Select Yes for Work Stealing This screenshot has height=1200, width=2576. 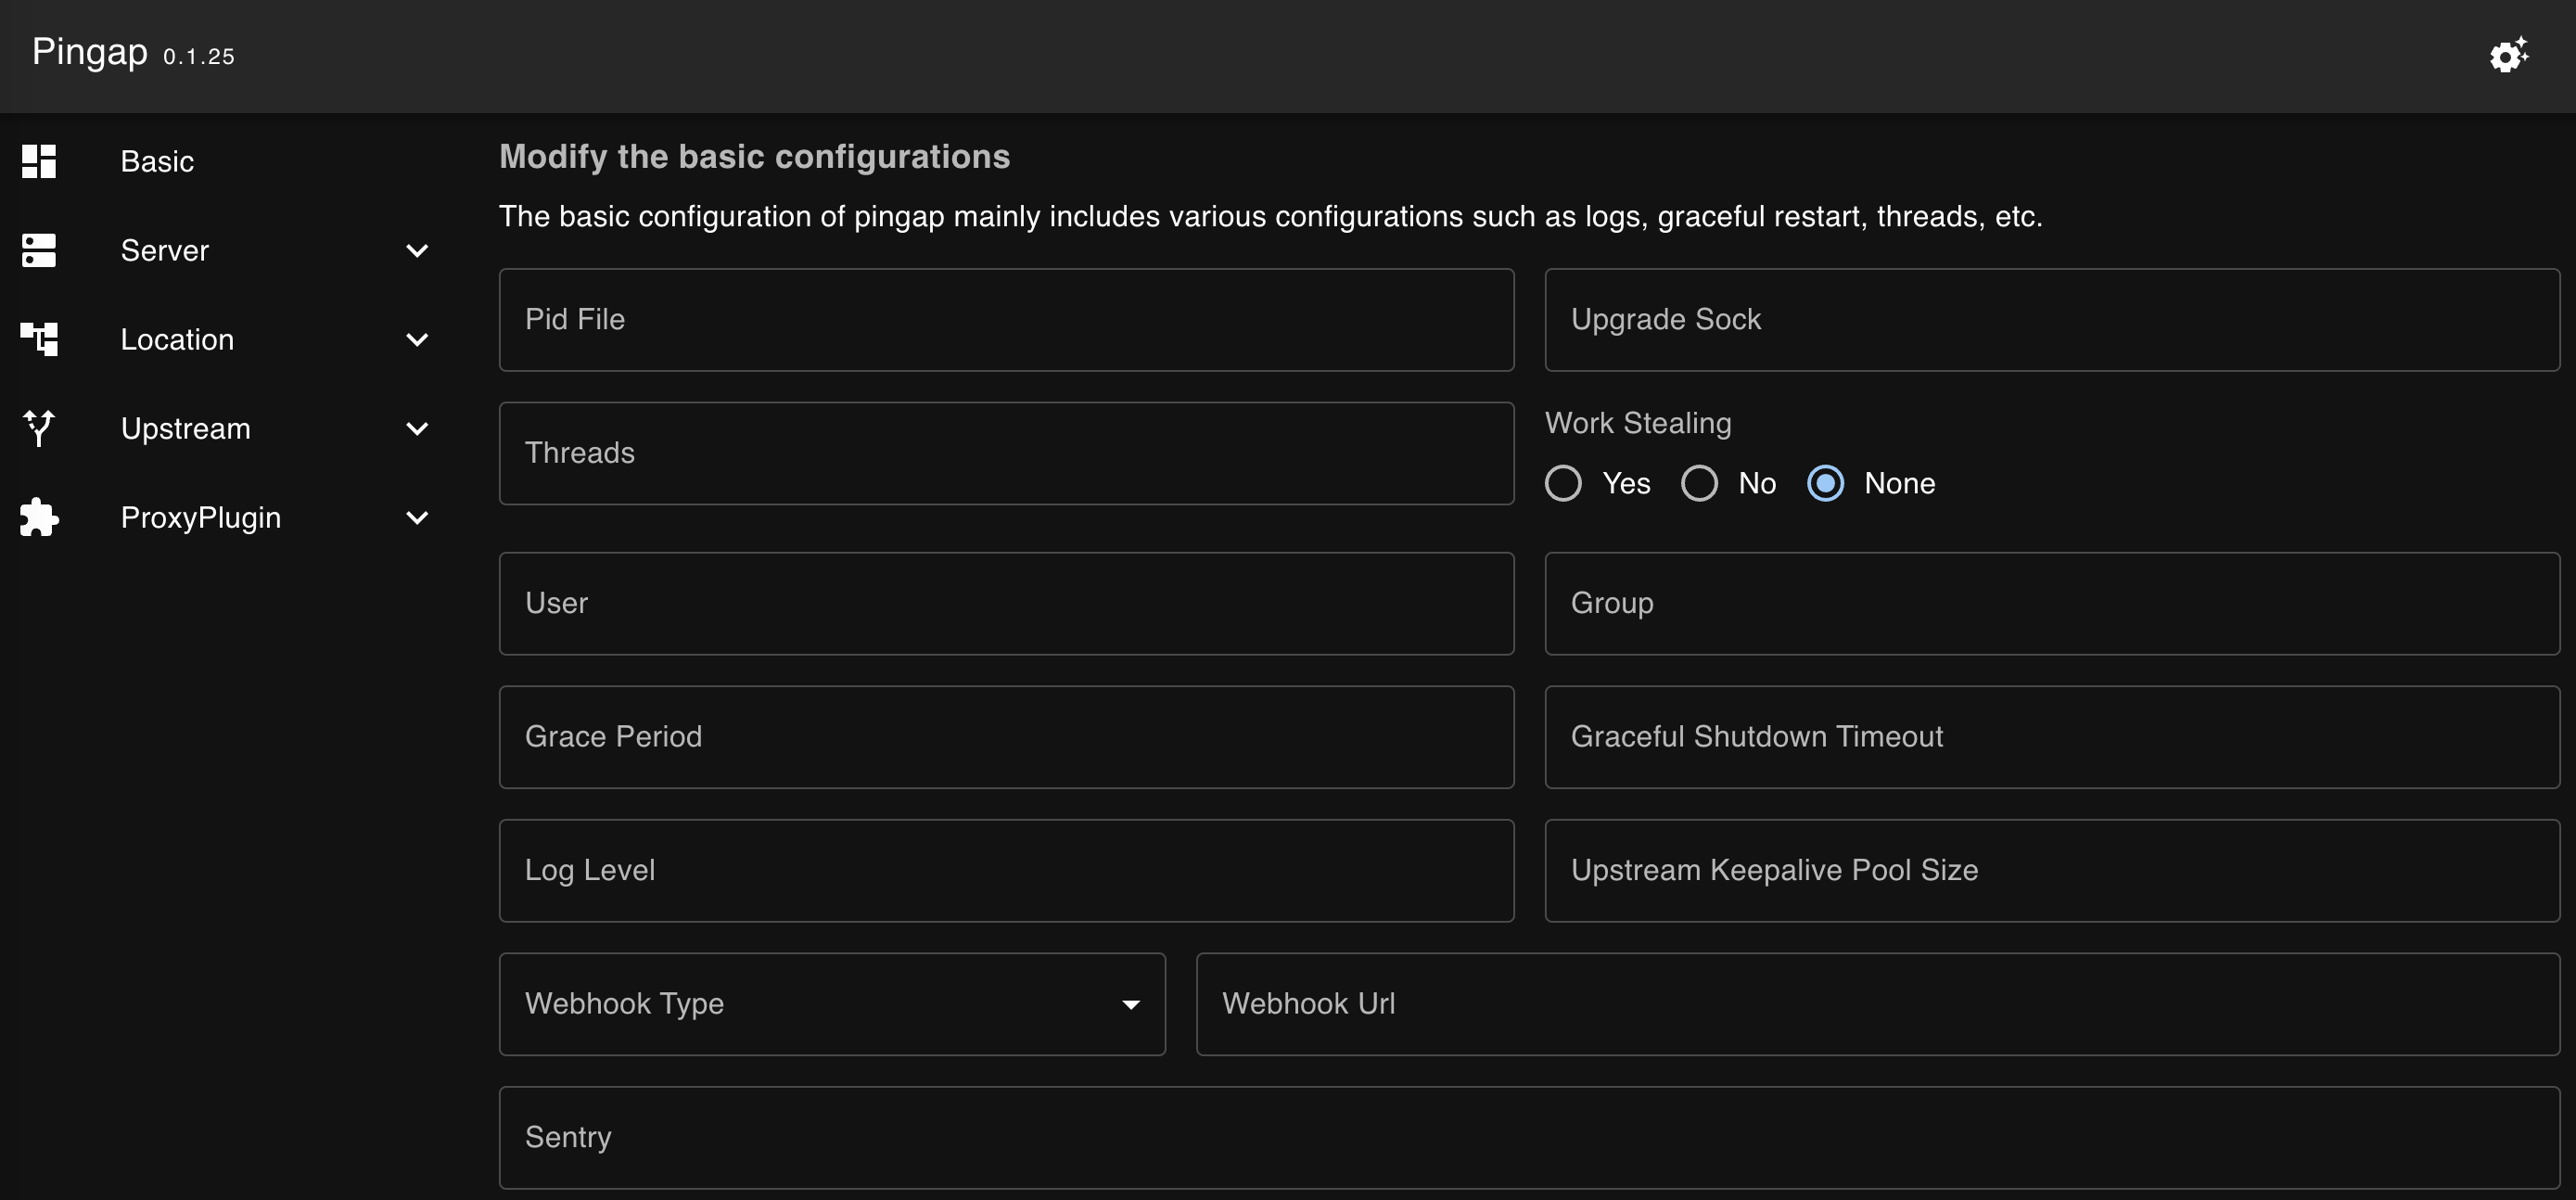click(1563, 483)
